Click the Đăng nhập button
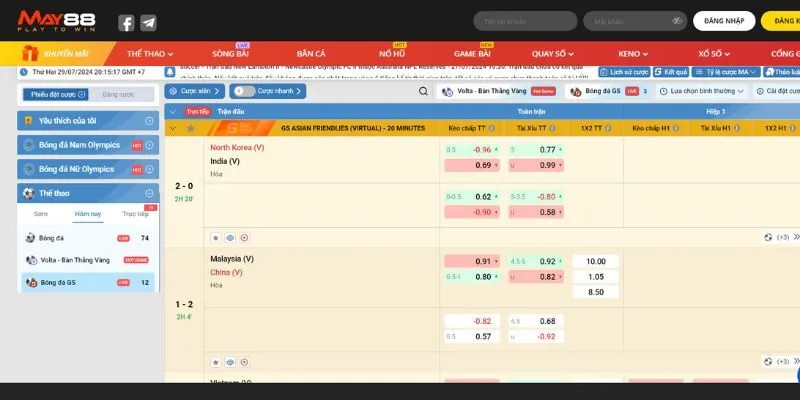The height and width of the screenshot is (400, 800). click(x=727, y=21)
